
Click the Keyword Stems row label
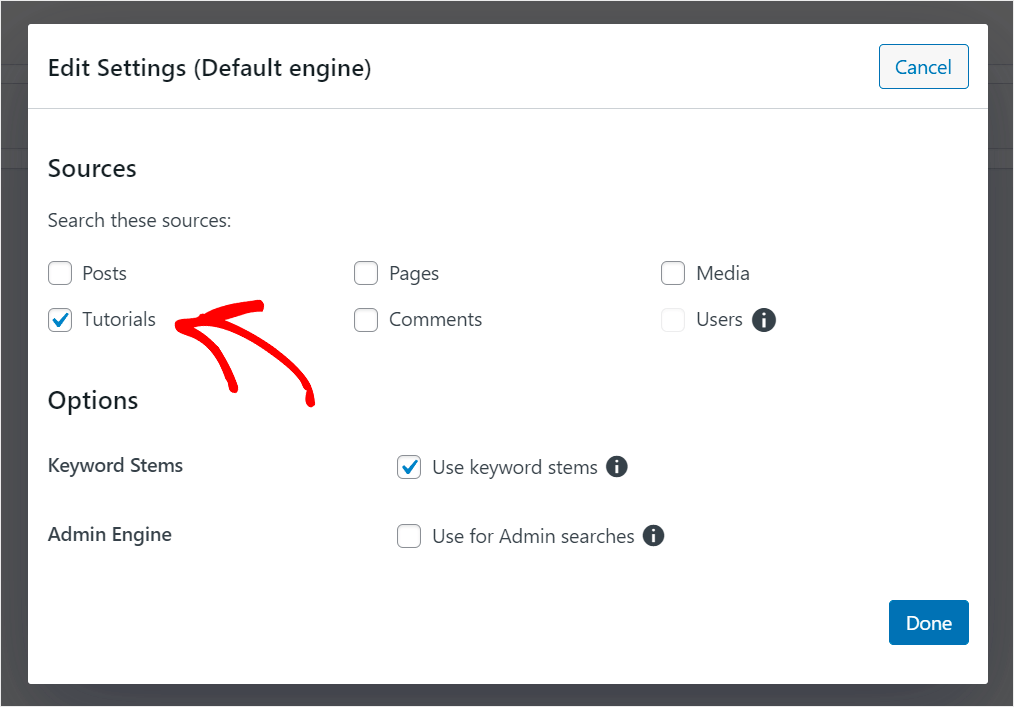point(115,465)
